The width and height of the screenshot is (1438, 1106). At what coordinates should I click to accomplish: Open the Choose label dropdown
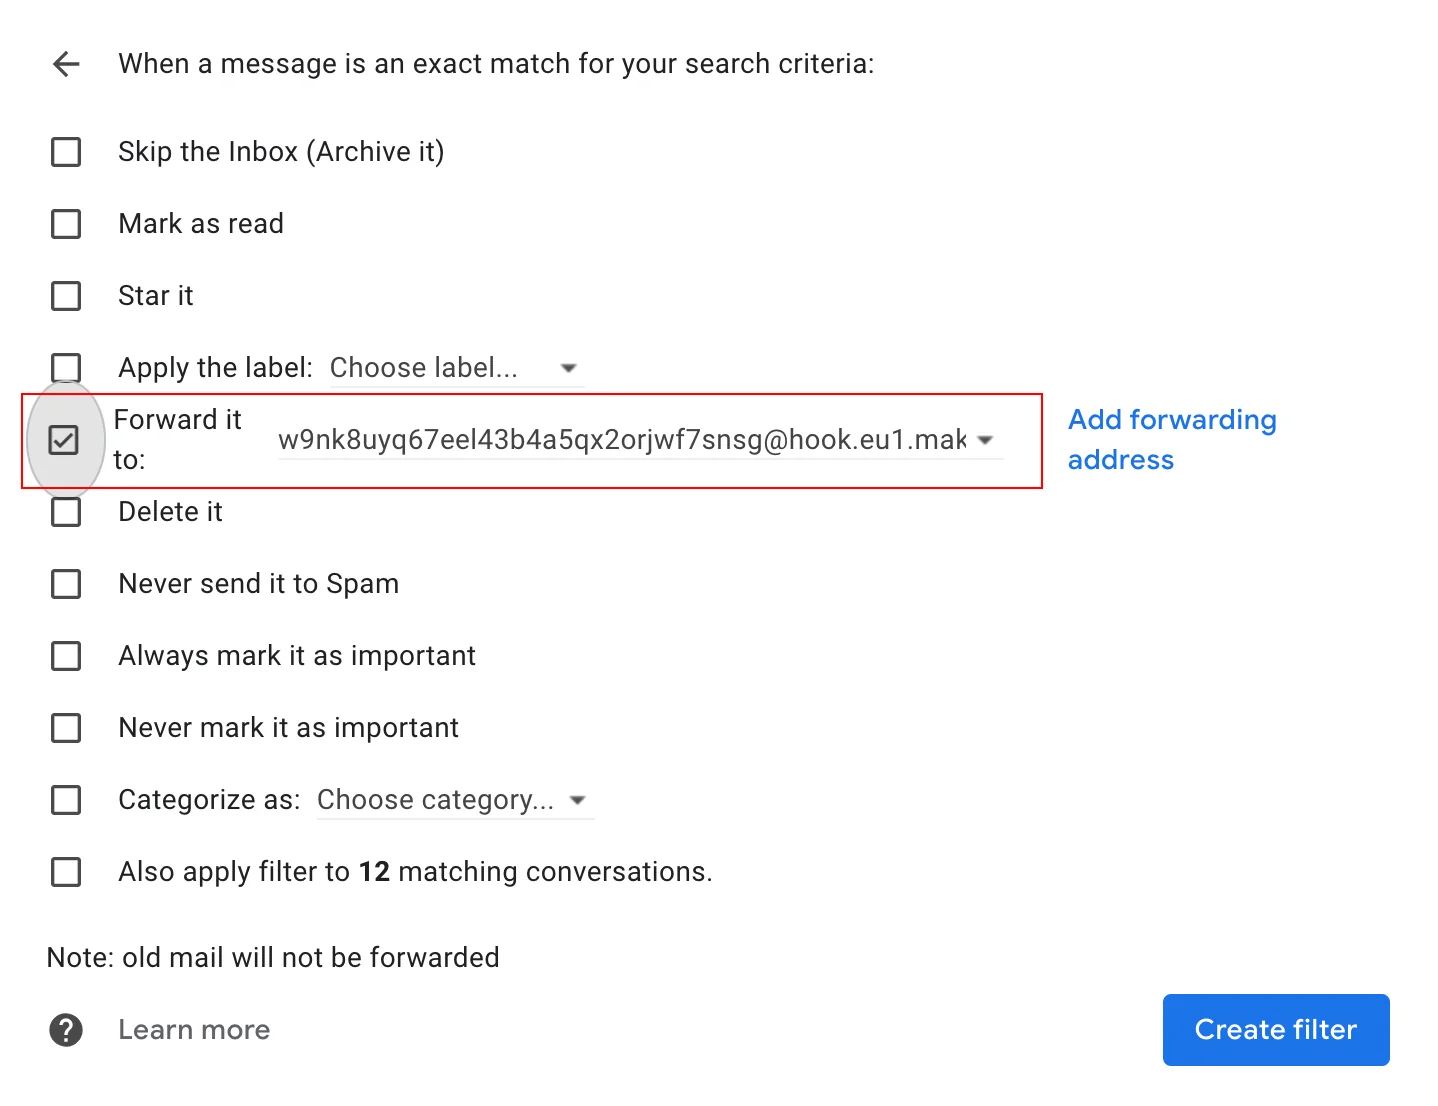point(456,368)
